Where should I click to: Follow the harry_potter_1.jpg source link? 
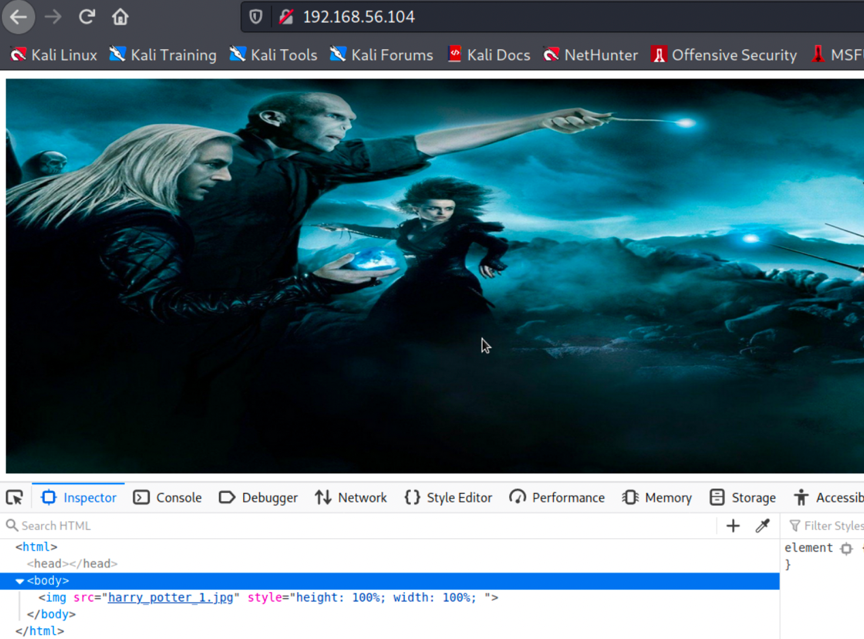170,597
